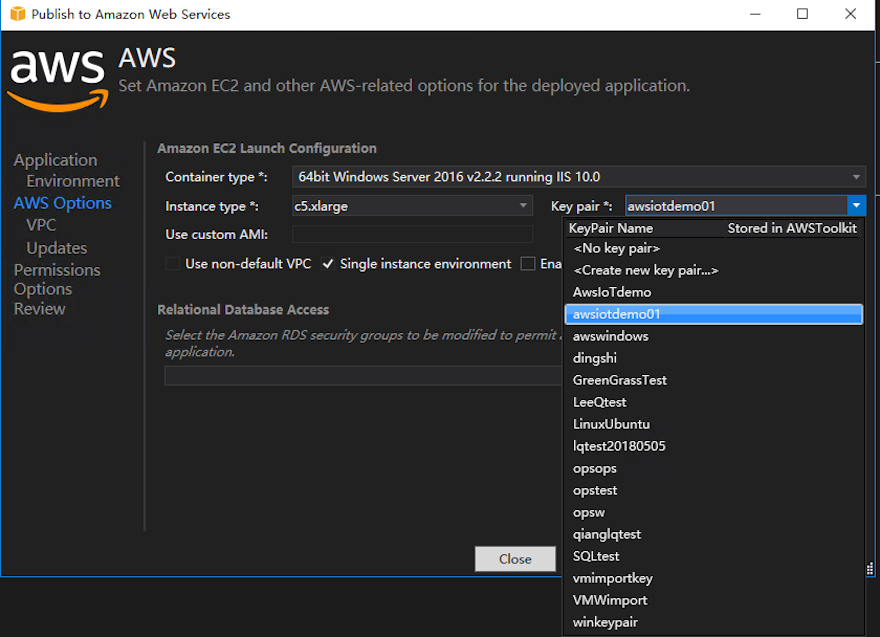The width and height of the screenshot is (880, 637).
Task: Maximize the Publish to AWS window
Action: 803,14
